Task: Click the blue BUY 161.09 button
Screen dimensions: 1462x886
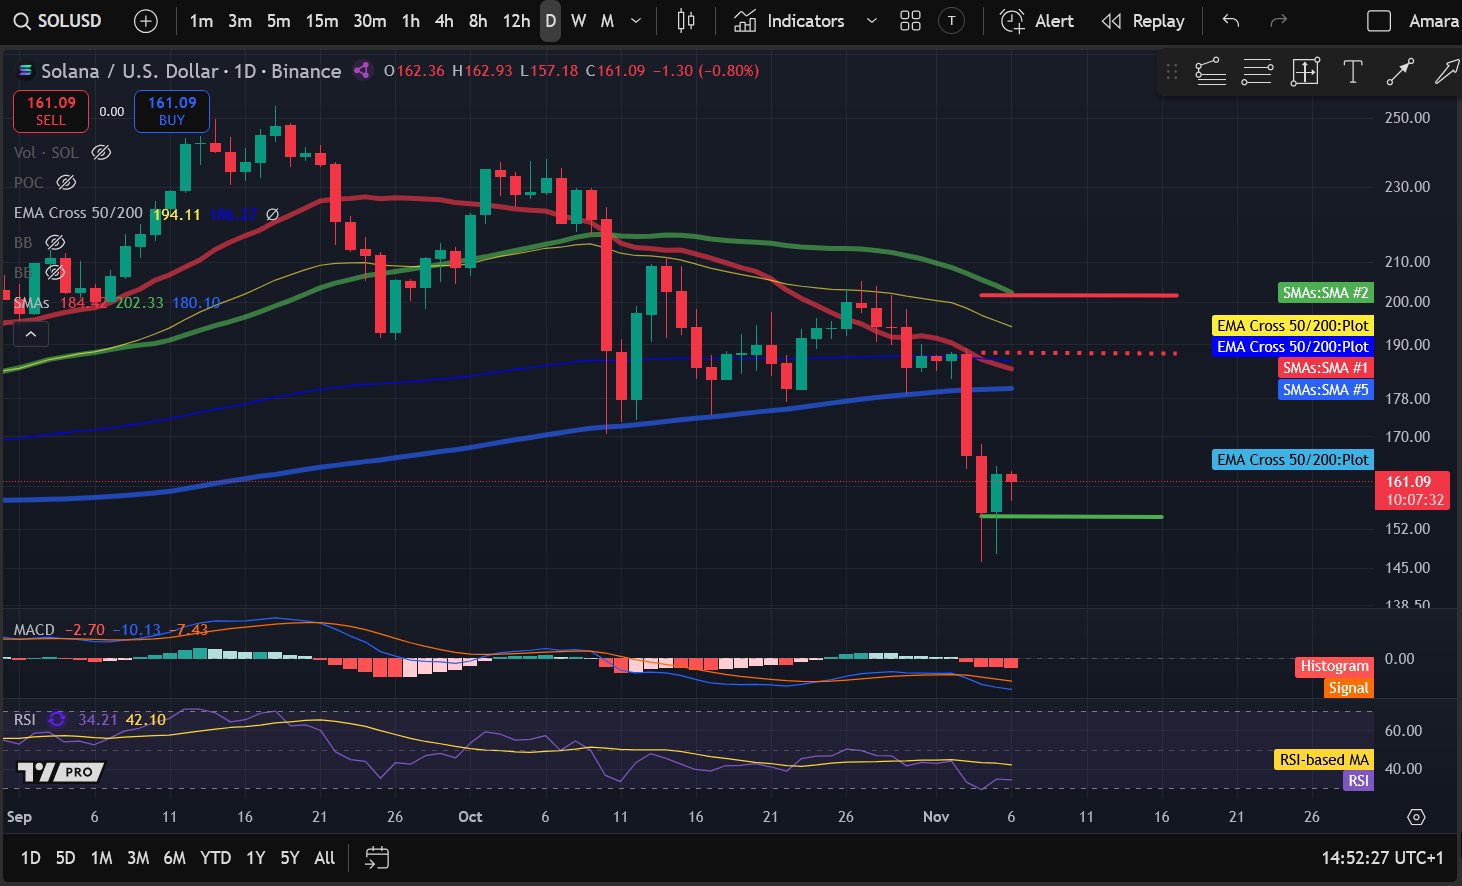Action: click(171, 111)
